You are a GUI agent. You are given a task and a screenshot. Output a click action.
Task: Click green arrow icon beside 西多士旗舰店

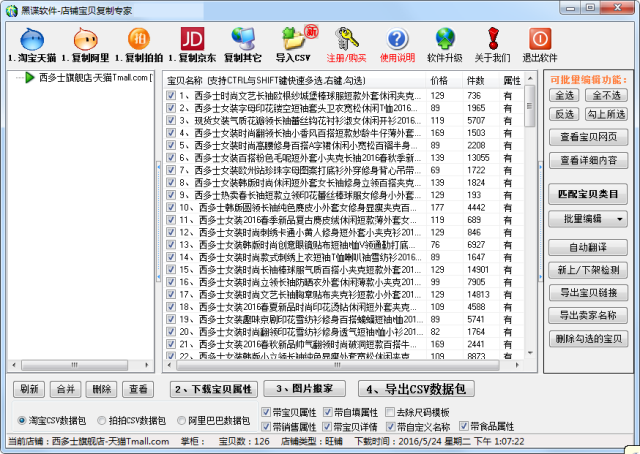point(29,78)
